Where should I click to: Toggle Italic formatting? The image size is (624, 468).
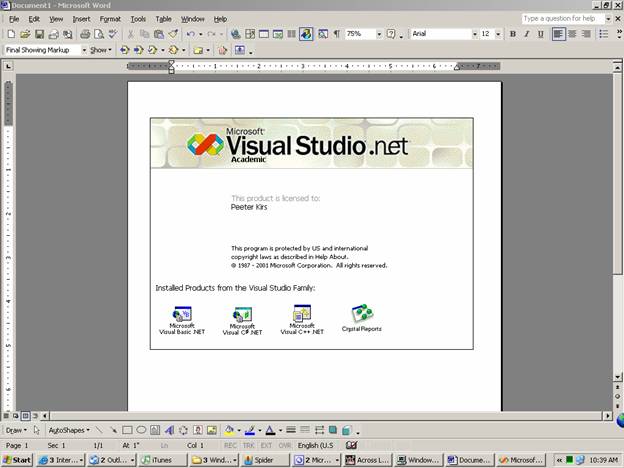pos(527,34)
